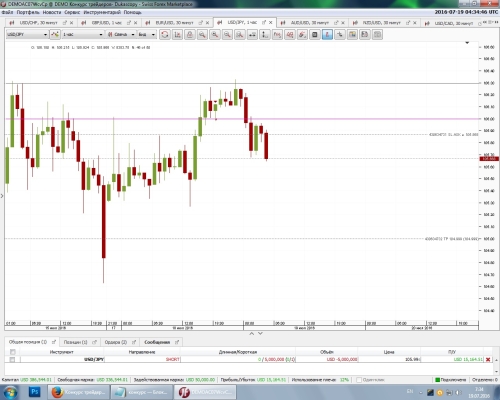
Task: Open Photoshop from the Windows taskbar
Action: tap(34, 392)
